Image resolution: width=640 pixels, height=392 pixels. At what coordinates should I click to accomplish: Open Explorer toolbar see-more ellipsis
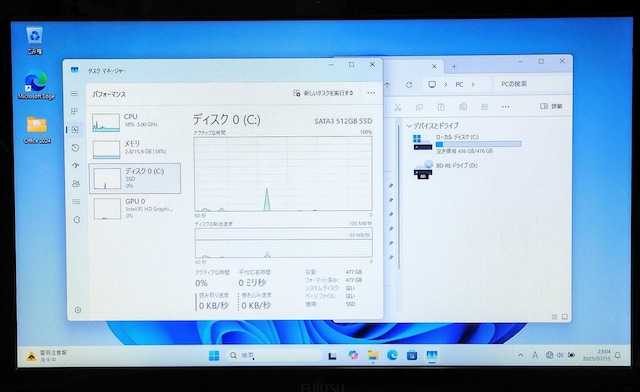pyautogui.click(x=505, y=107)
